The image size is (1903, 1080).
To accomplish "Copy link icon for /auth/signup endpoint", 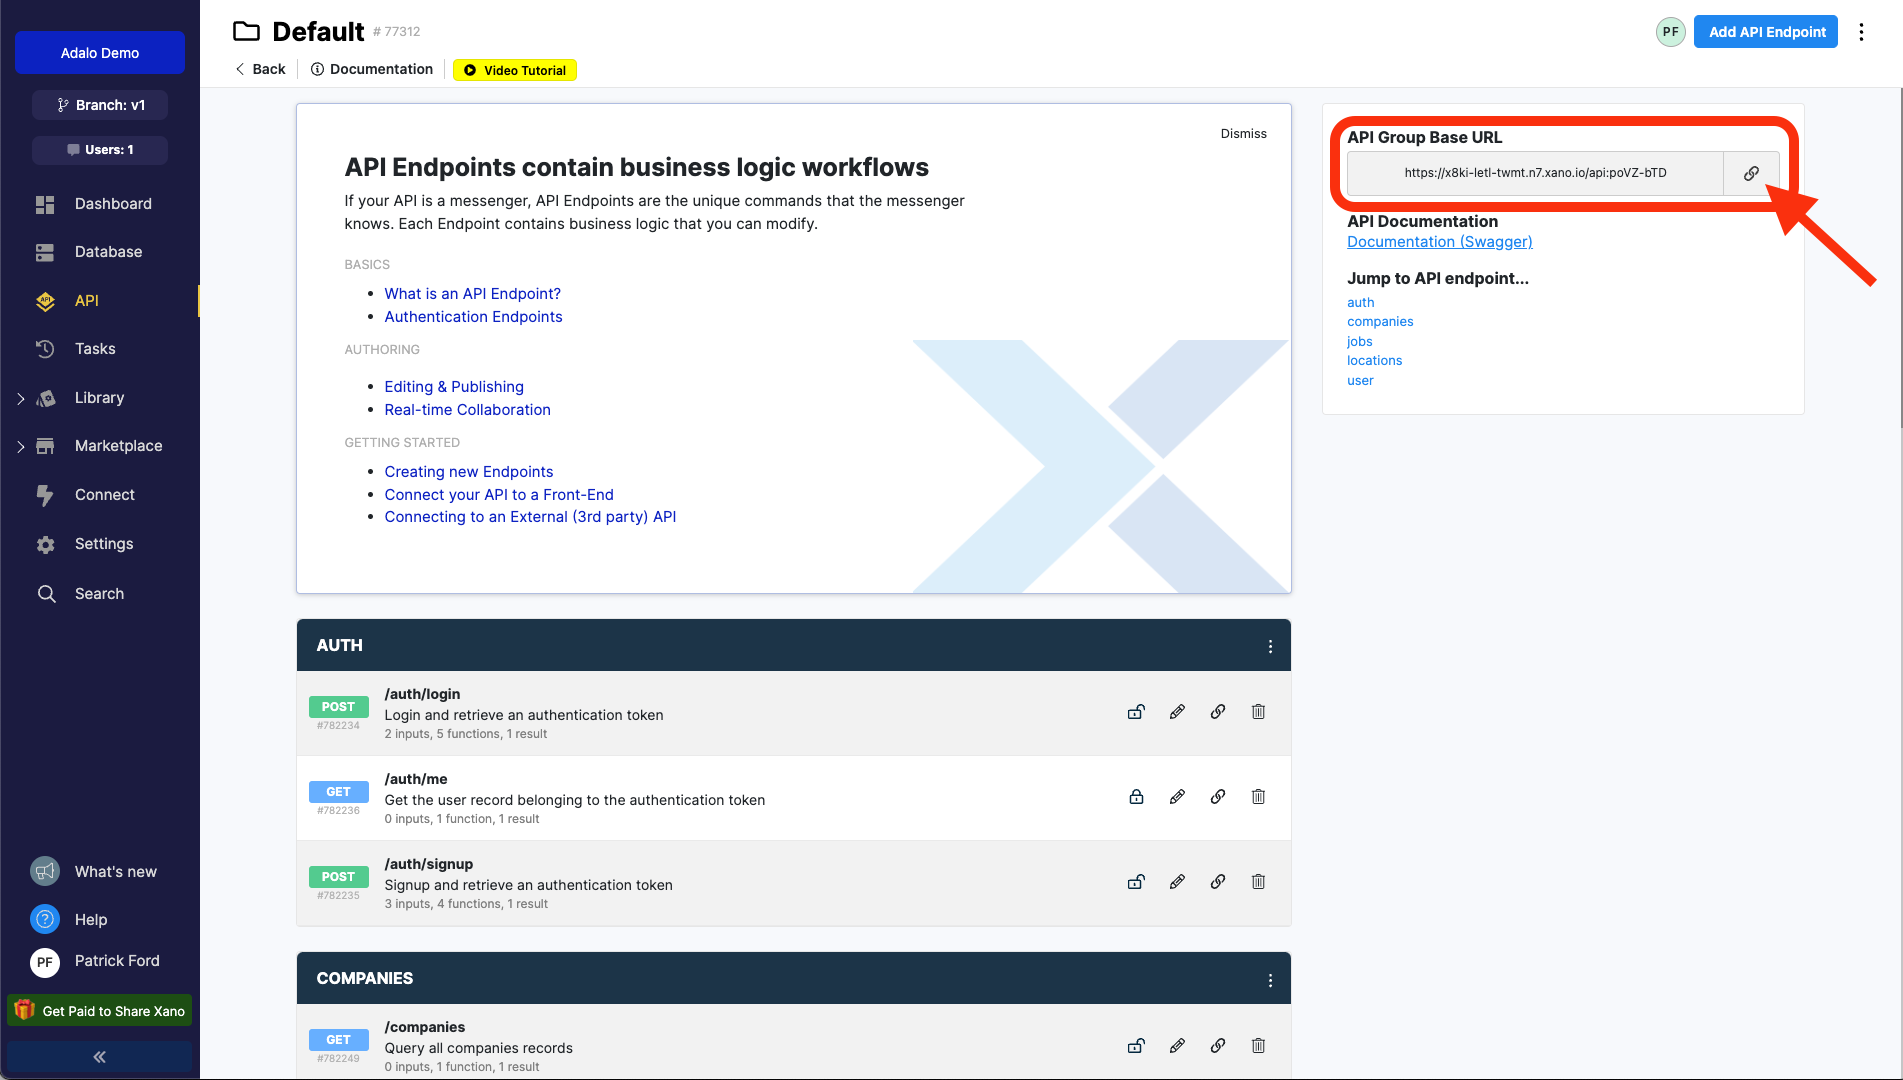I will pos(1217,882).
